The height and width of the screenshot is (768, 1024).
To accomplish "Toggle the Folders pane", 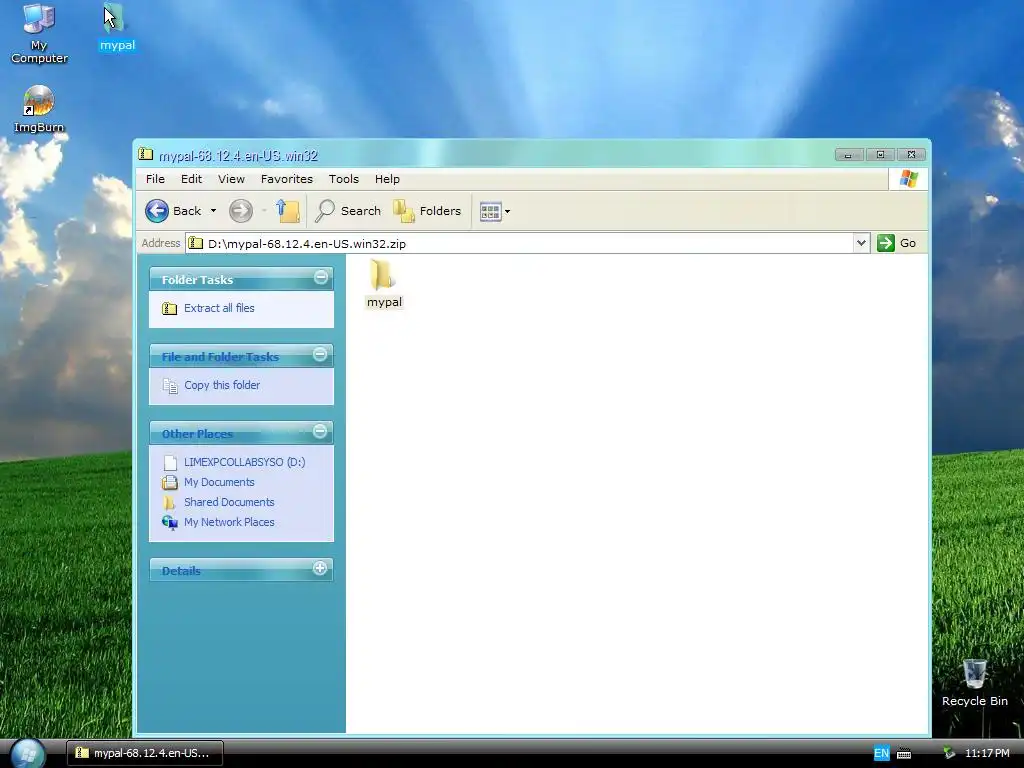I will pos(428,211).
